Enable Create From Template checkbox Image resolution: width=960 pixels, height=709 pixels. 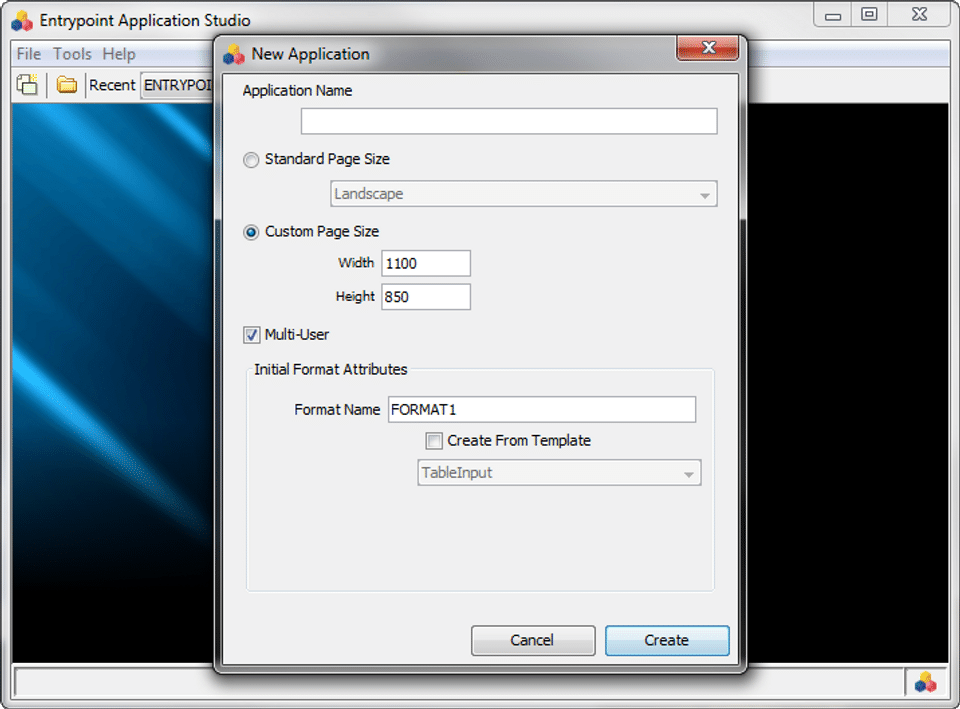pos(433,441)
